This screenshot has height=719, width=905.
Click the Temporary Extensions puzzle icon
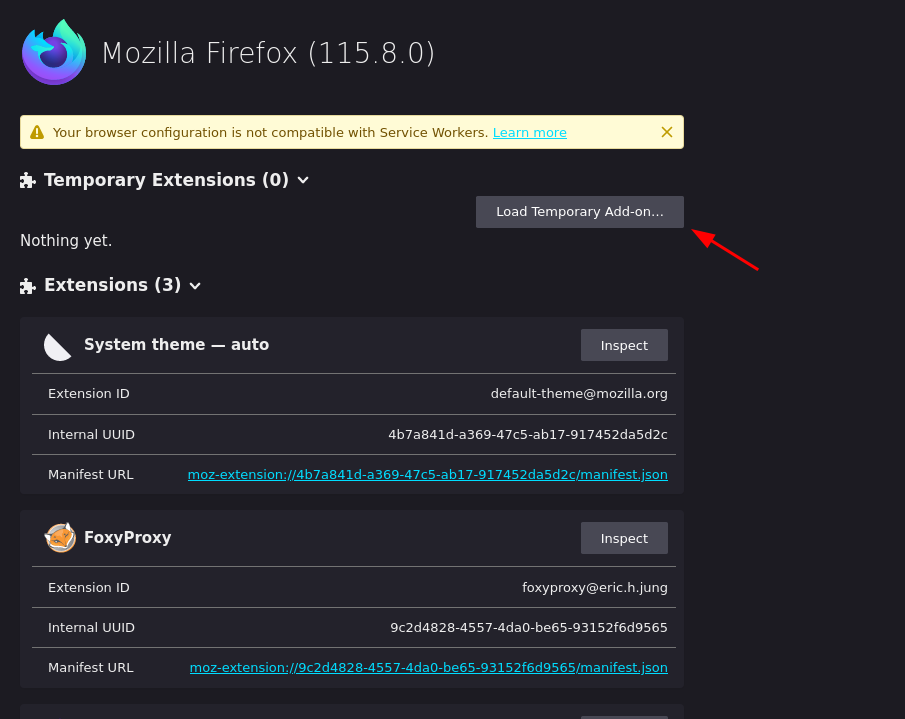28,180
